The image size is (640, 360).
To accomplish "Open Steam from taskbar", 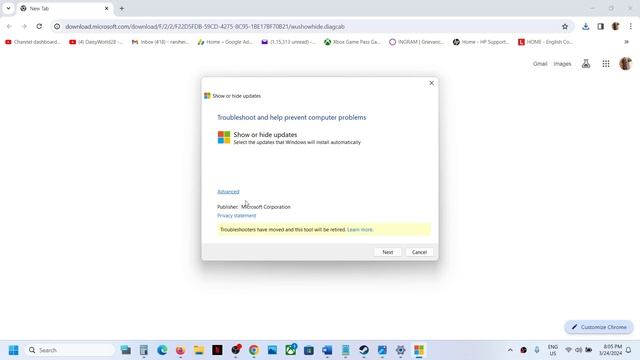I will [364, 350].
